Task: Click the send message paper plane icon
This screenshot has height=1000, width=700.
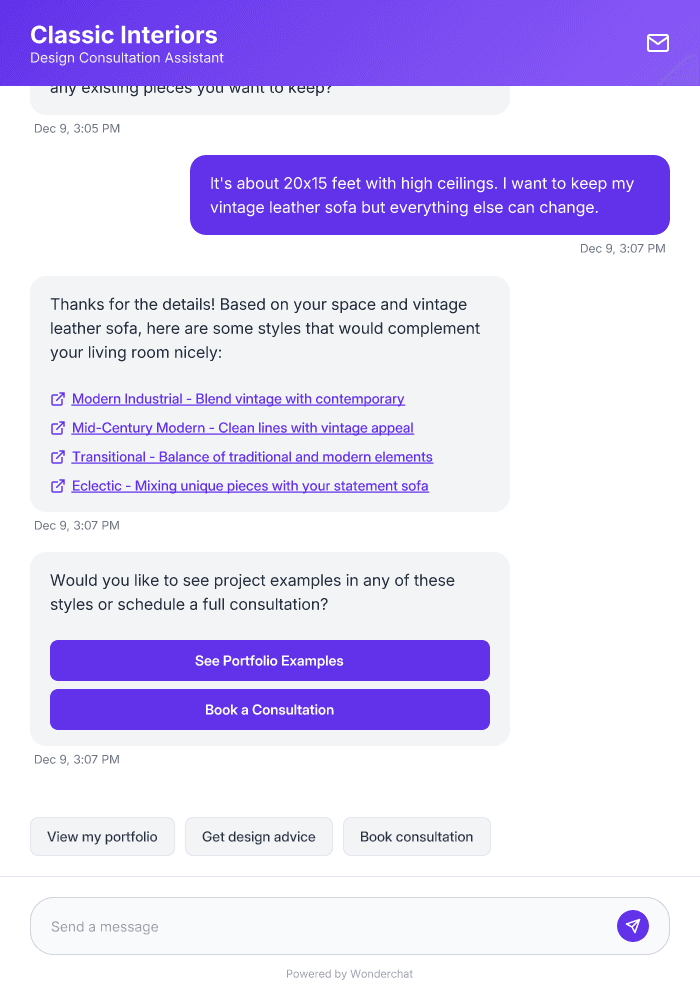Action: pos(633,925)
